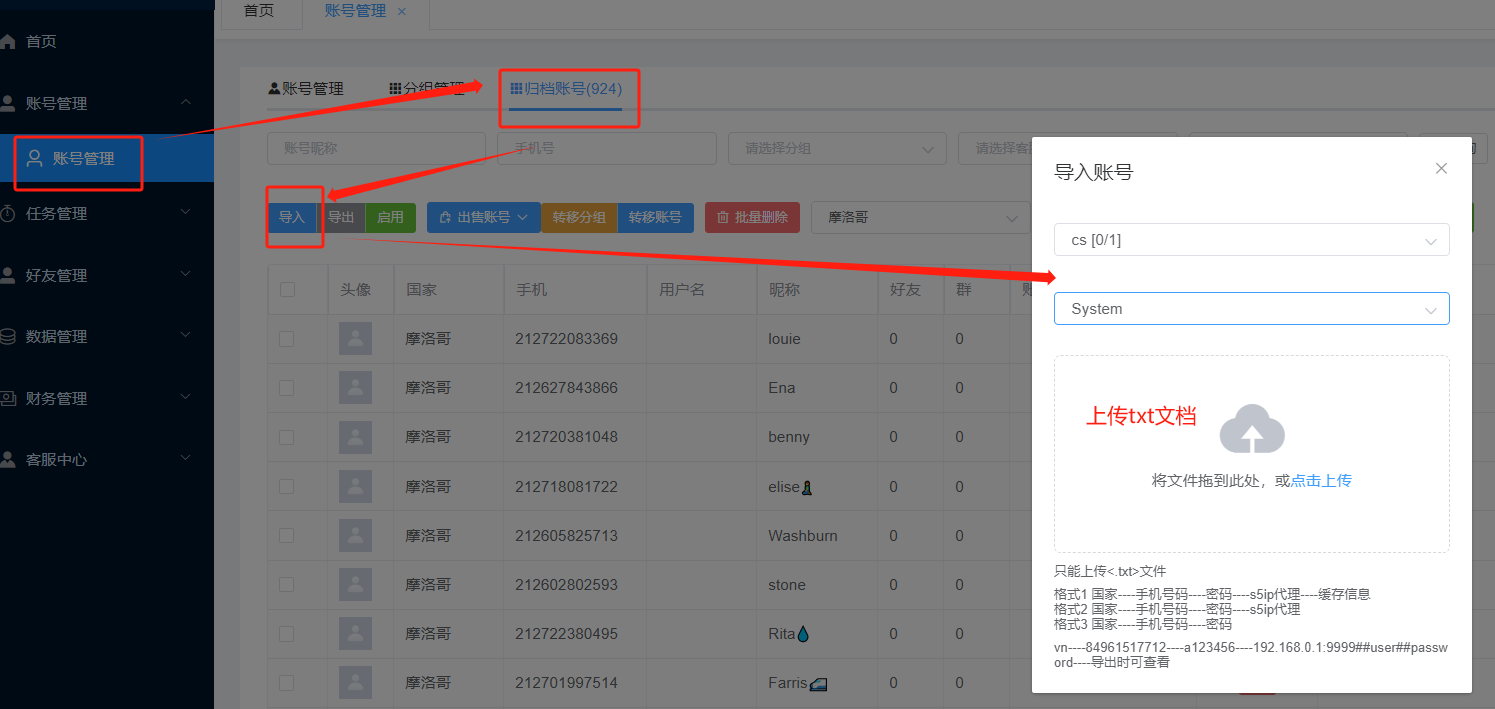Click the Task Management (任务管理) clock icon
The image size is (1495, 709).
[x=8, y=213]
